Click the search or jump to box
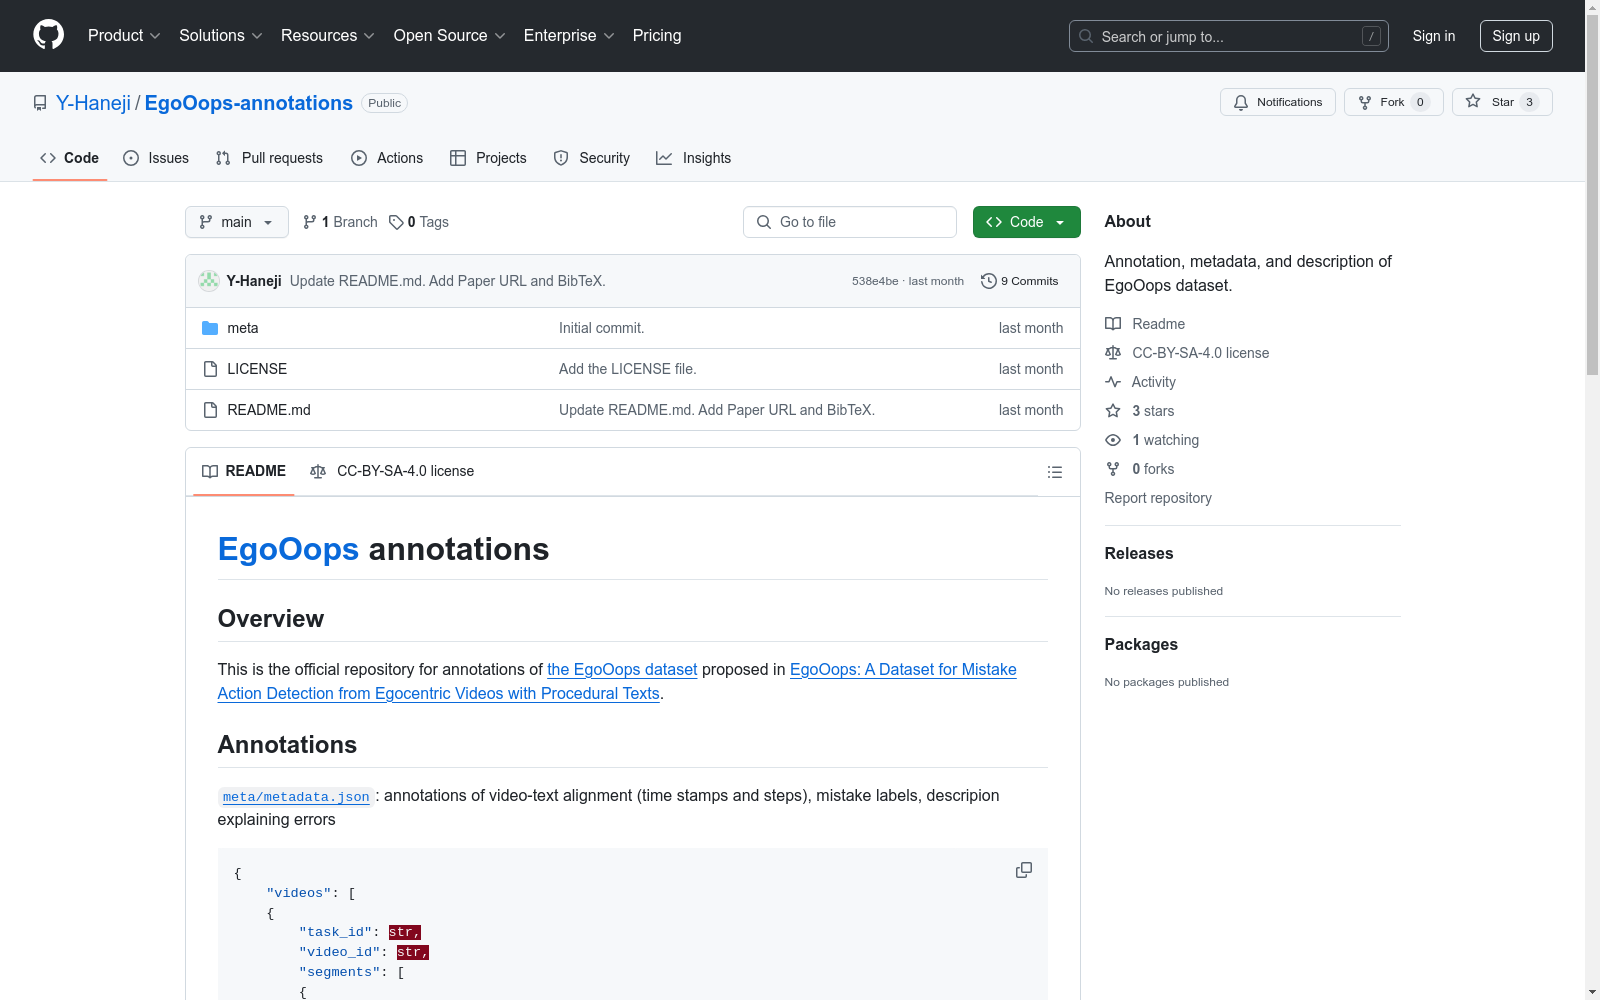Screen dimensions: 1600x1000 point(1228,36)
